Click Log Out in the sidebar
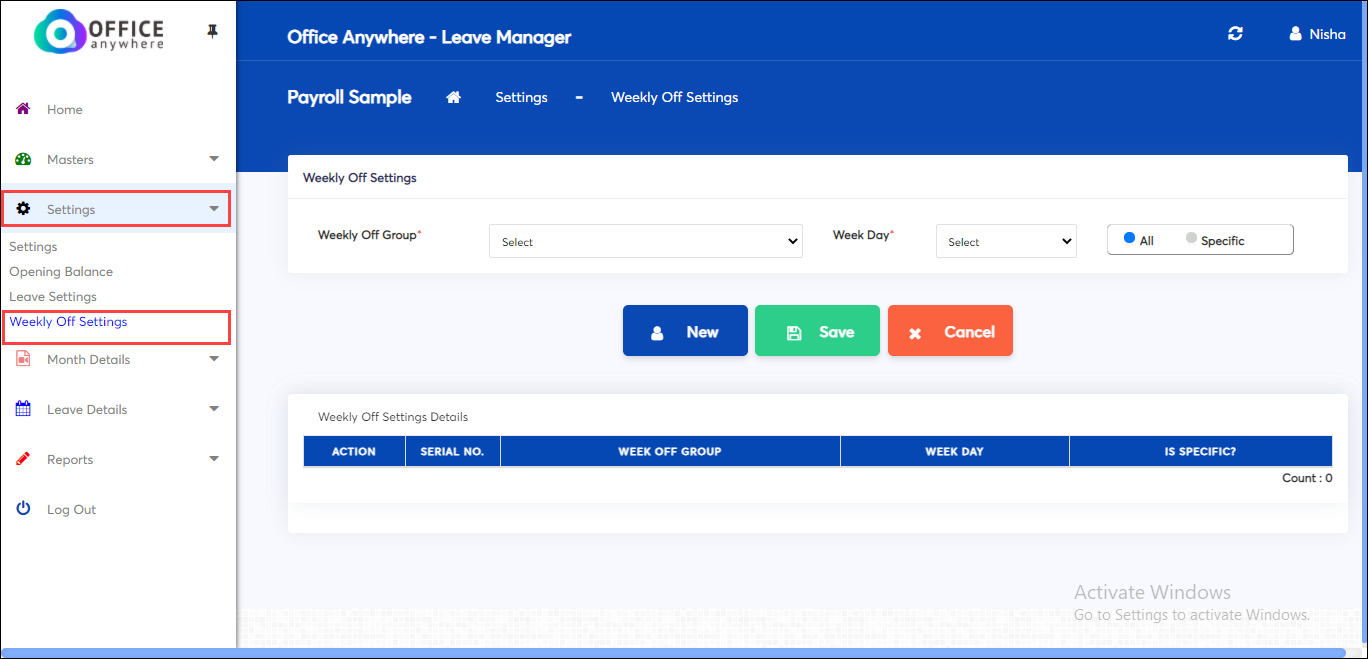The height and width of the screenshot is (659, 1368). pos(71,509)
